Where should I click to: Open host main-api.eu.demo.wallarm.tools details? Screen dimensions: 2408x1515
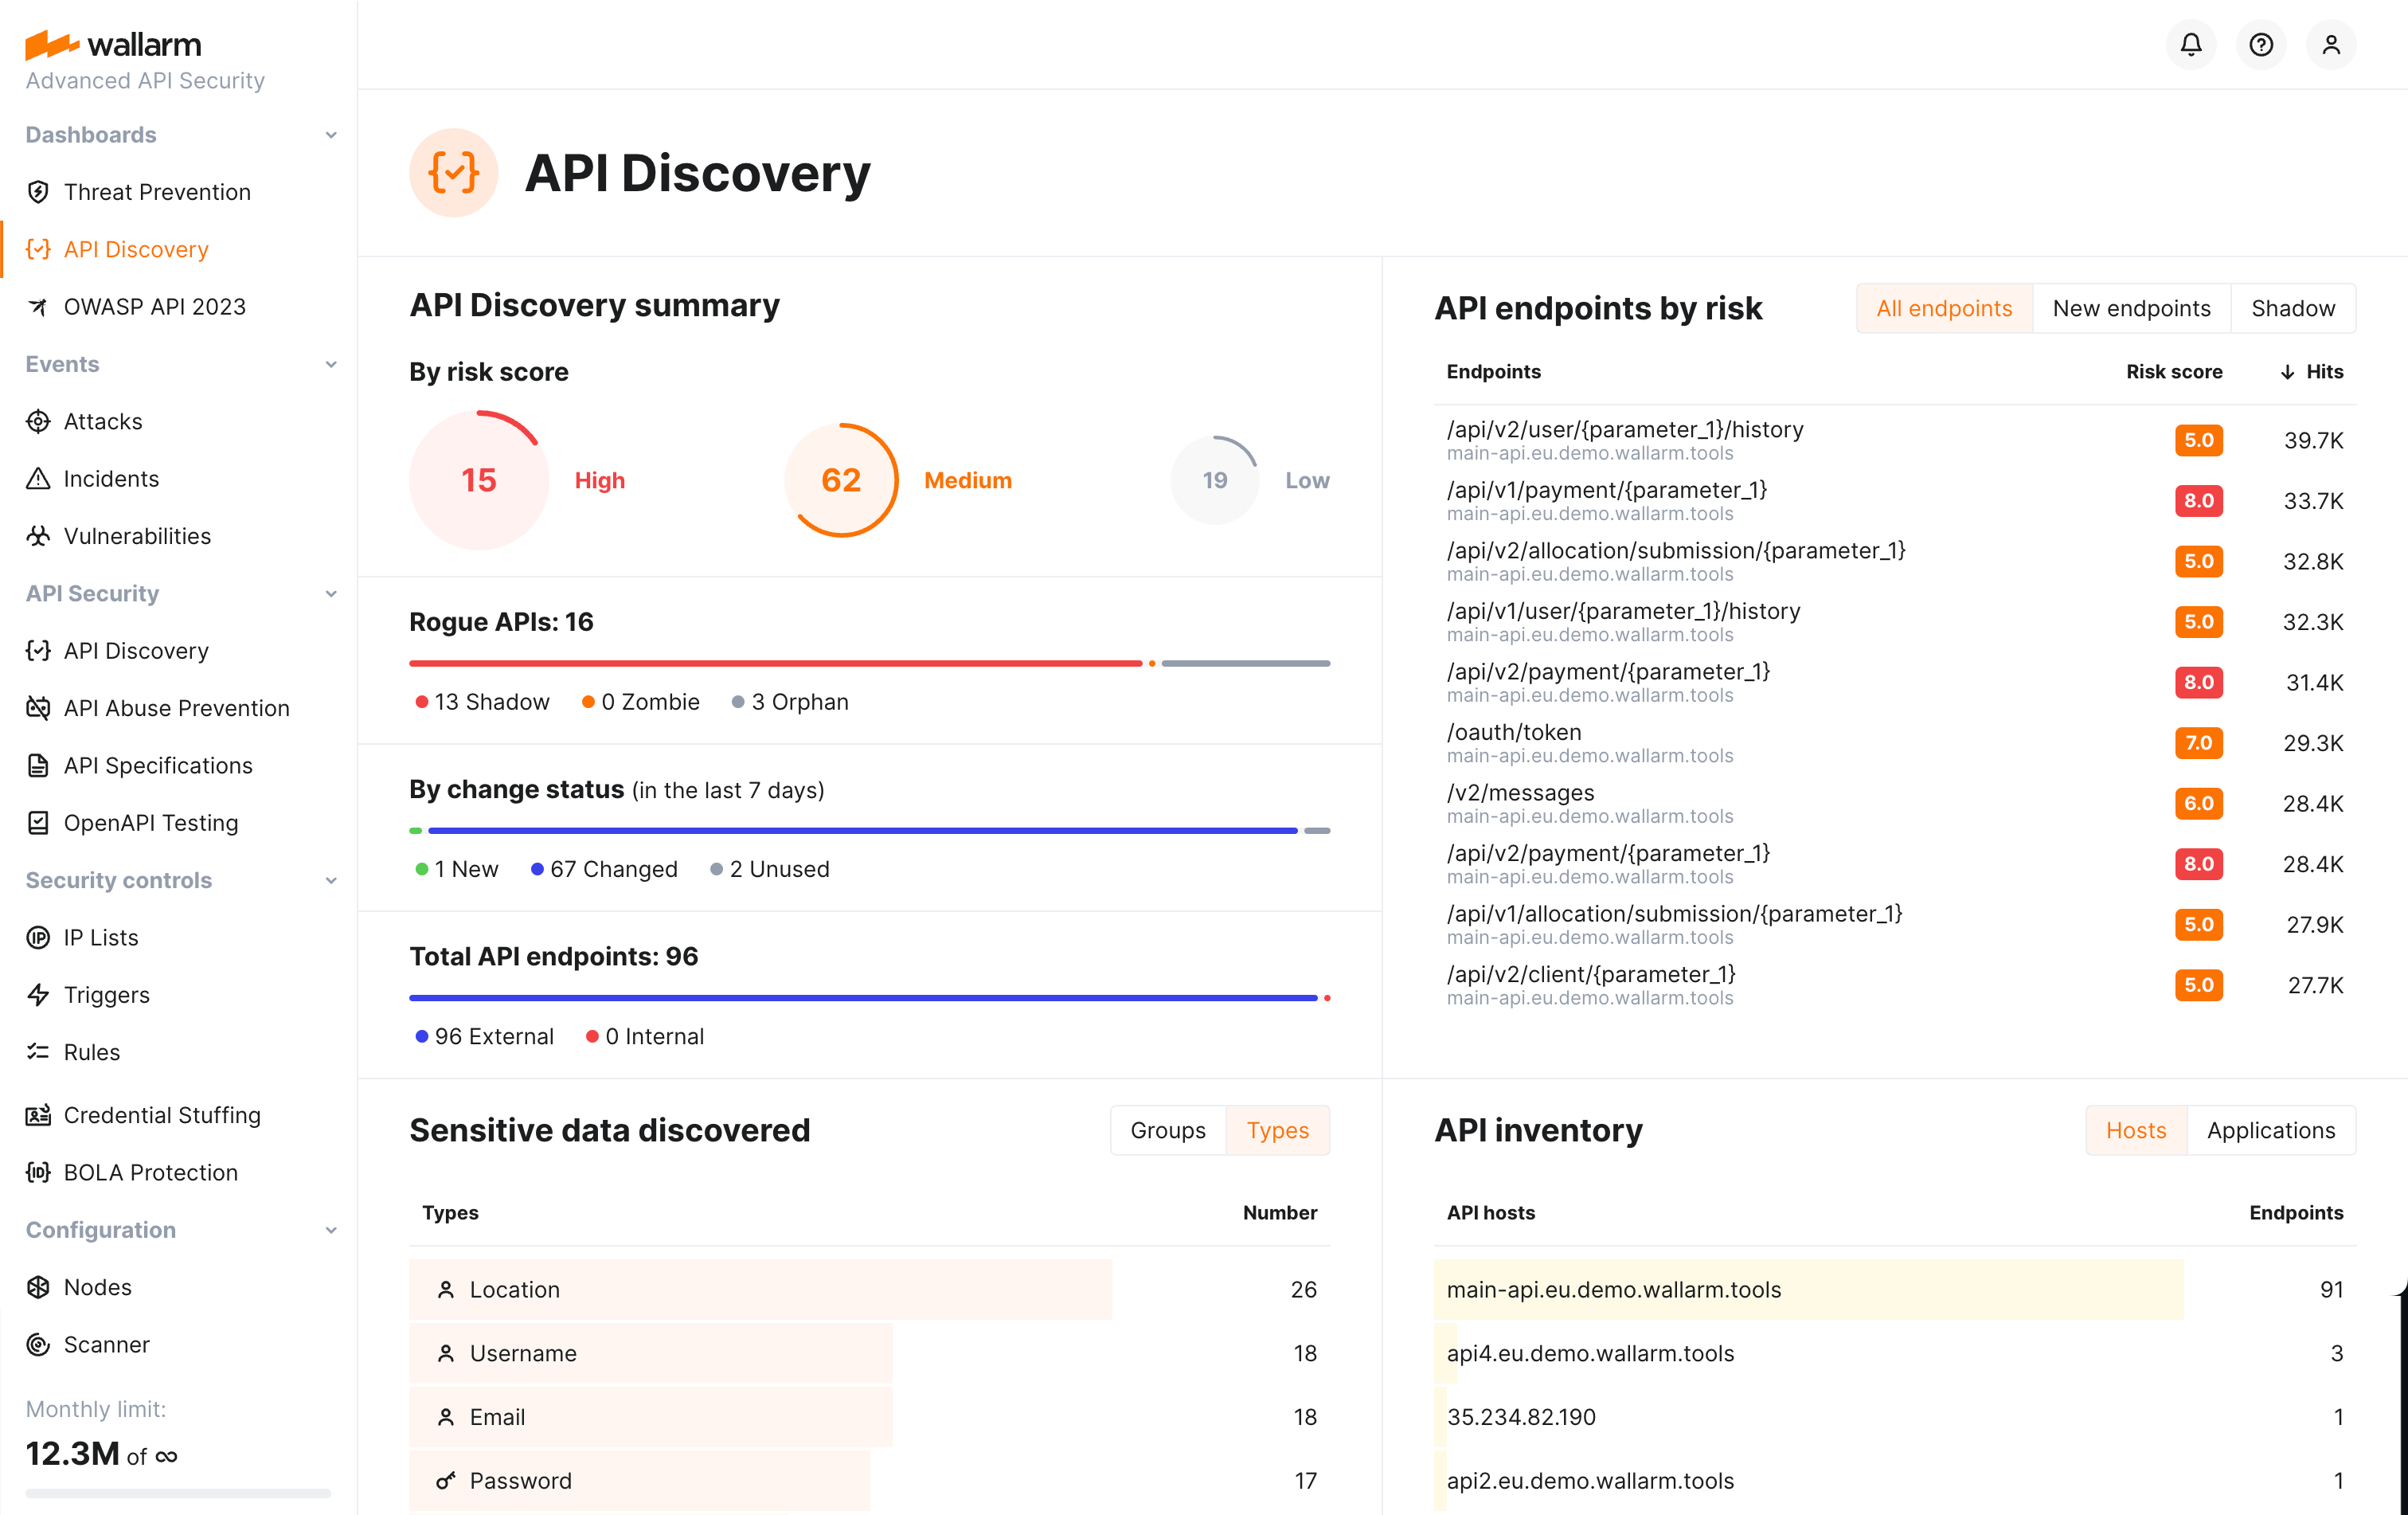(1613, 1289)
